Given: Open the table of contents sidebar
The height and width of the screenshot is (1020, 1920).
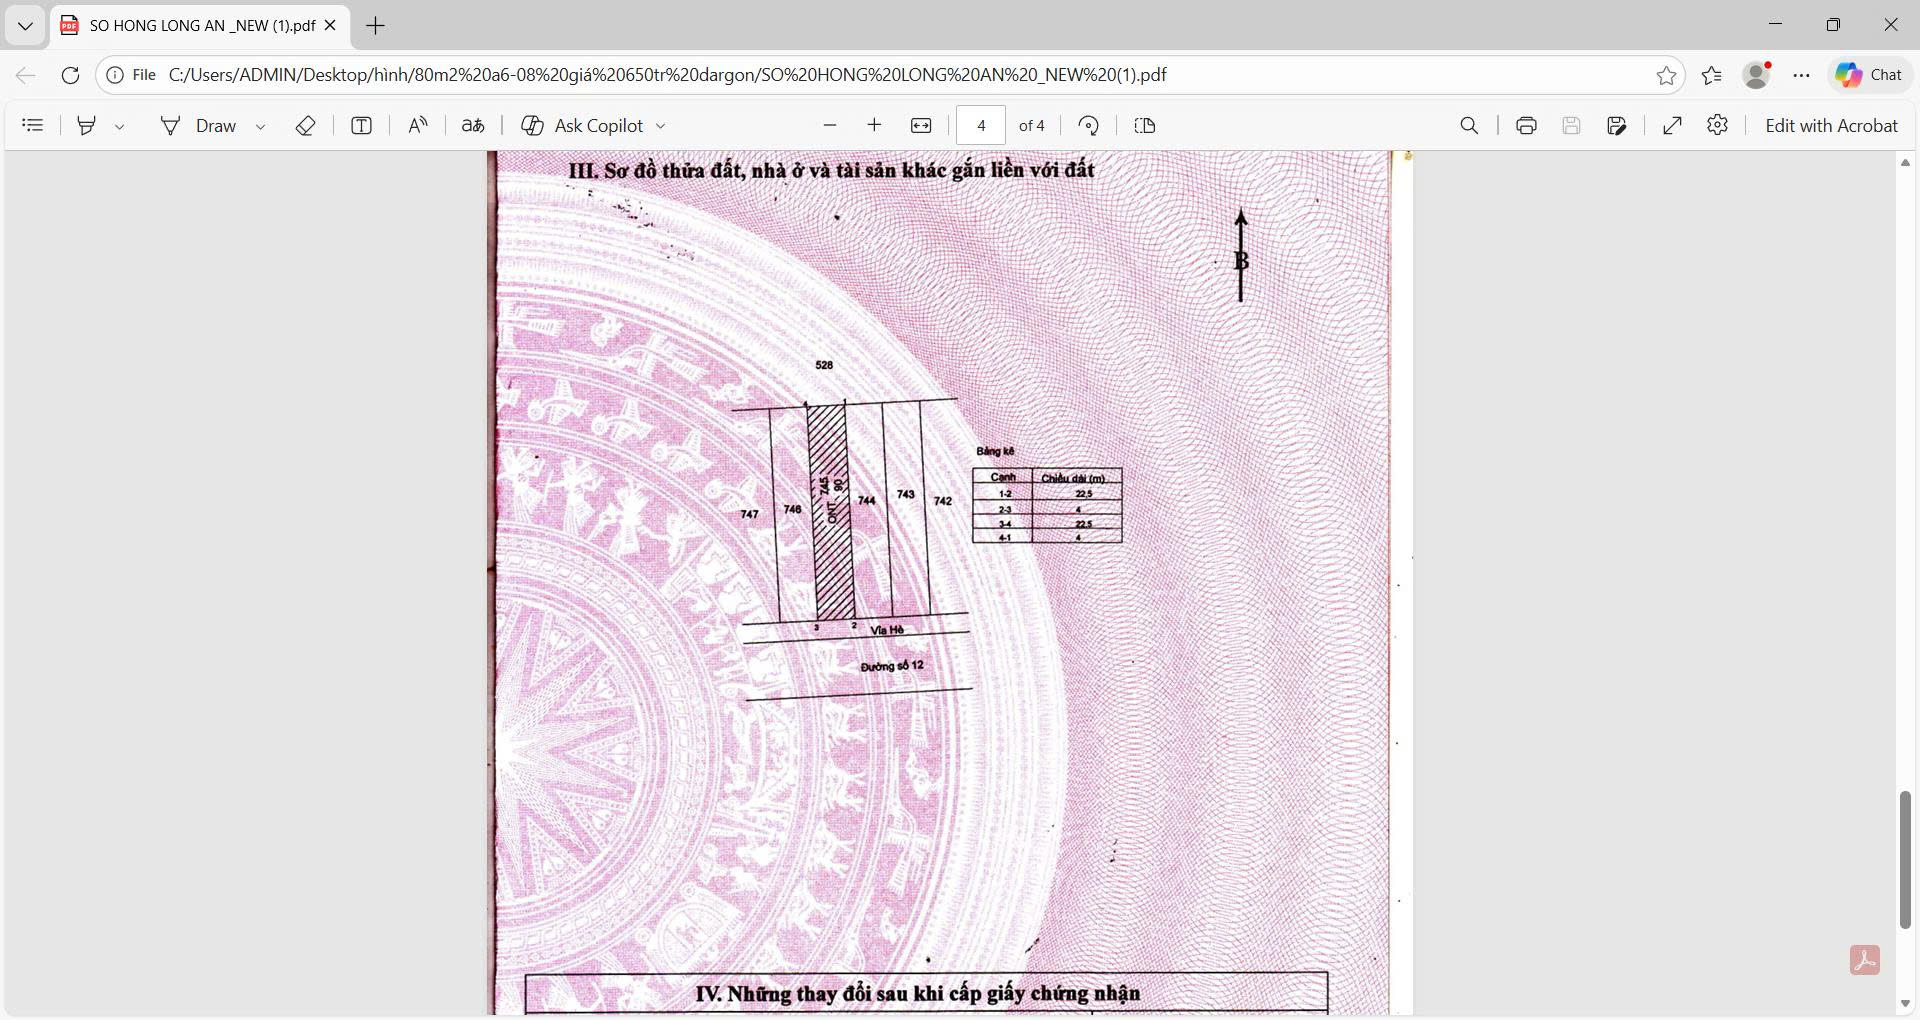Looking at the screenshot, I should (x=33, y=126).
